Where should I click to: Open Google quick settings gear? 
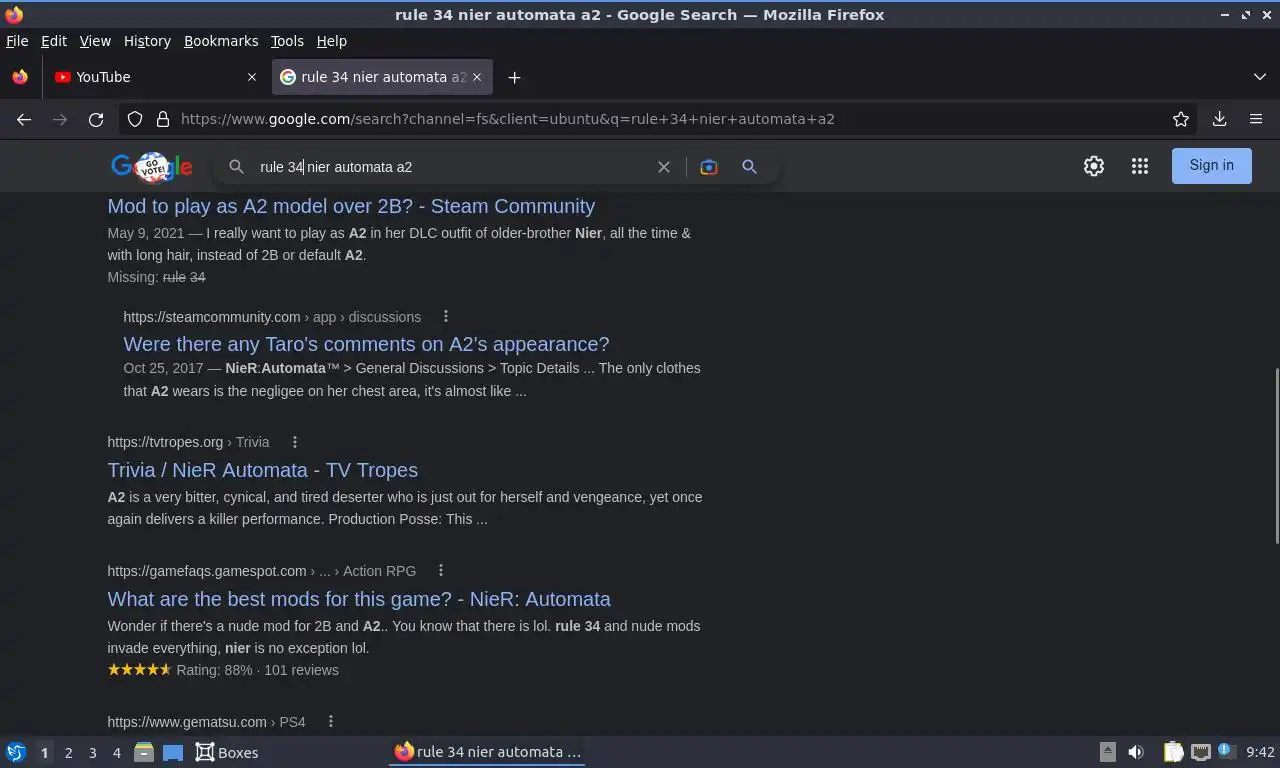1094,166
